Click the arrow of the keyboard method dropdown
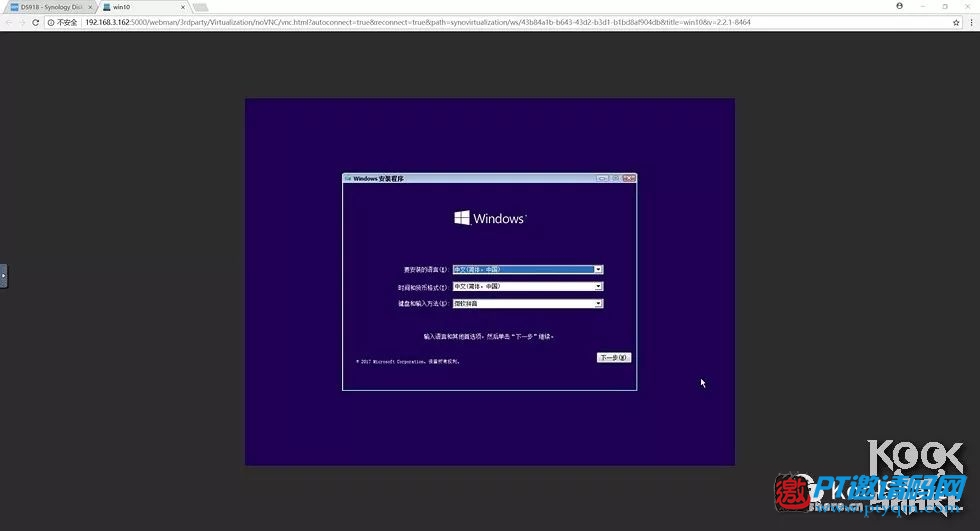The width and height of the screenshot is (980, 531). pos(598,303)
